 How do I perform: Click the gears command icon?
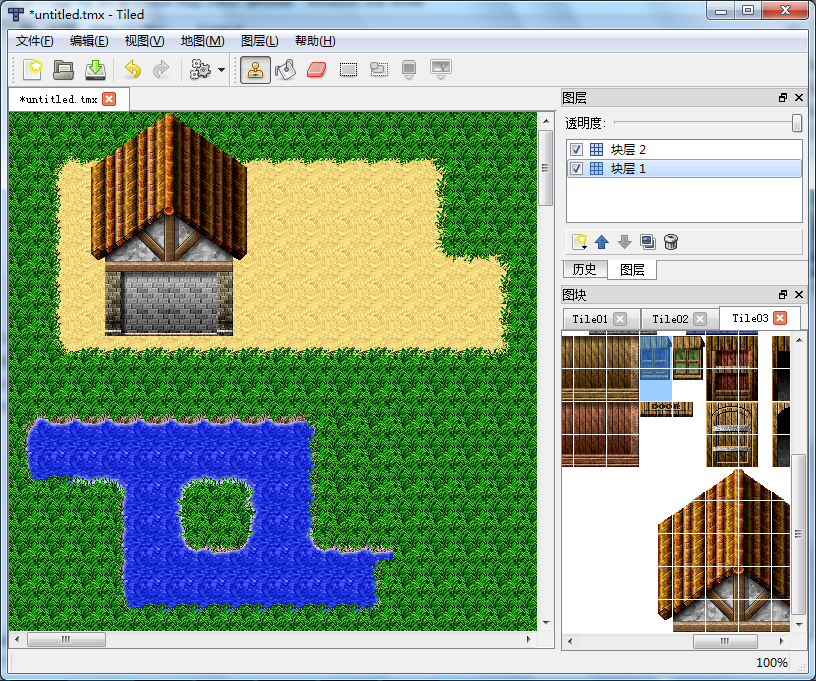tap(200, 69)
